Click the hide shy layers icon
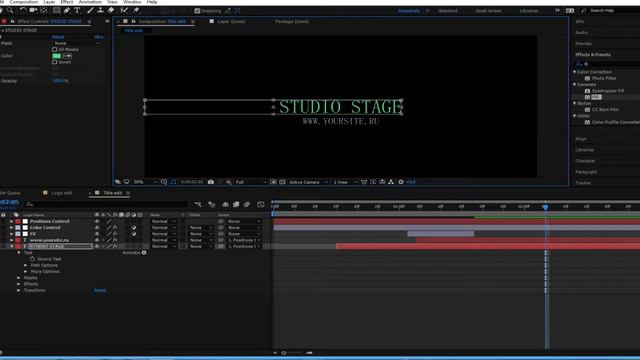The height and width of the screenshot is (360, 640). pos(225,204)
